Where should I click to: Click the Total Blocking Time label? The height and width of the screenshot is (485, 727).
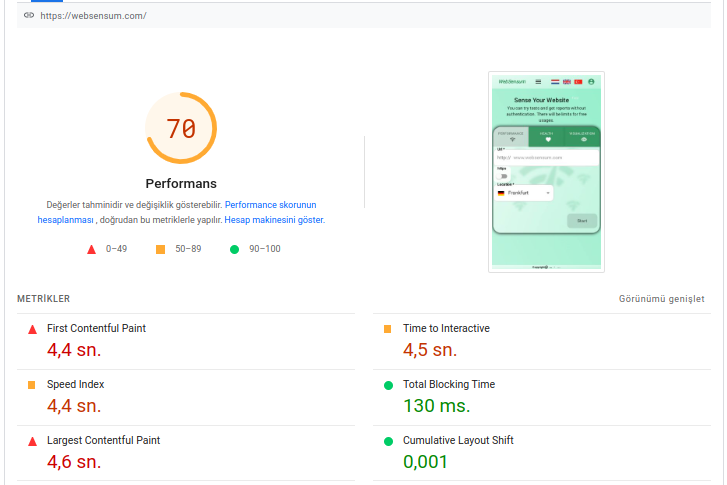(x=449, y=384)
